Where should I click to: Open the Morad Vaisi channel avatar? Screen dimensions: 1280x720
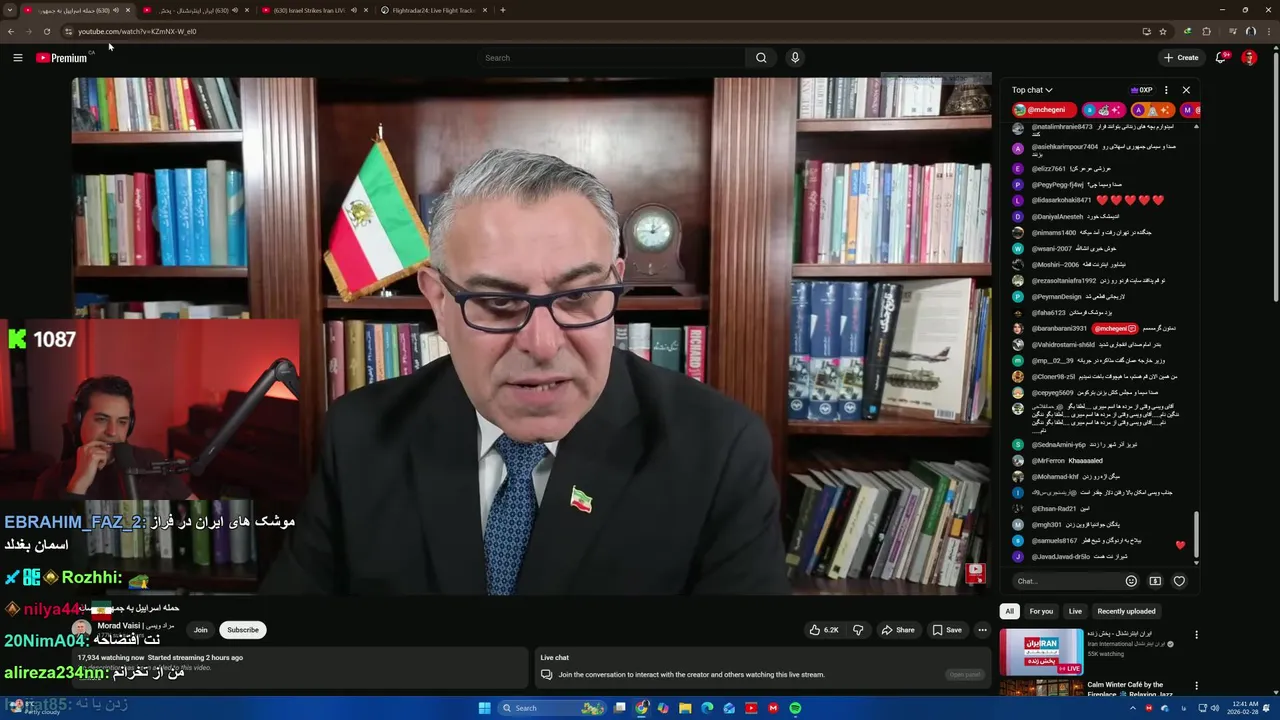81,629
